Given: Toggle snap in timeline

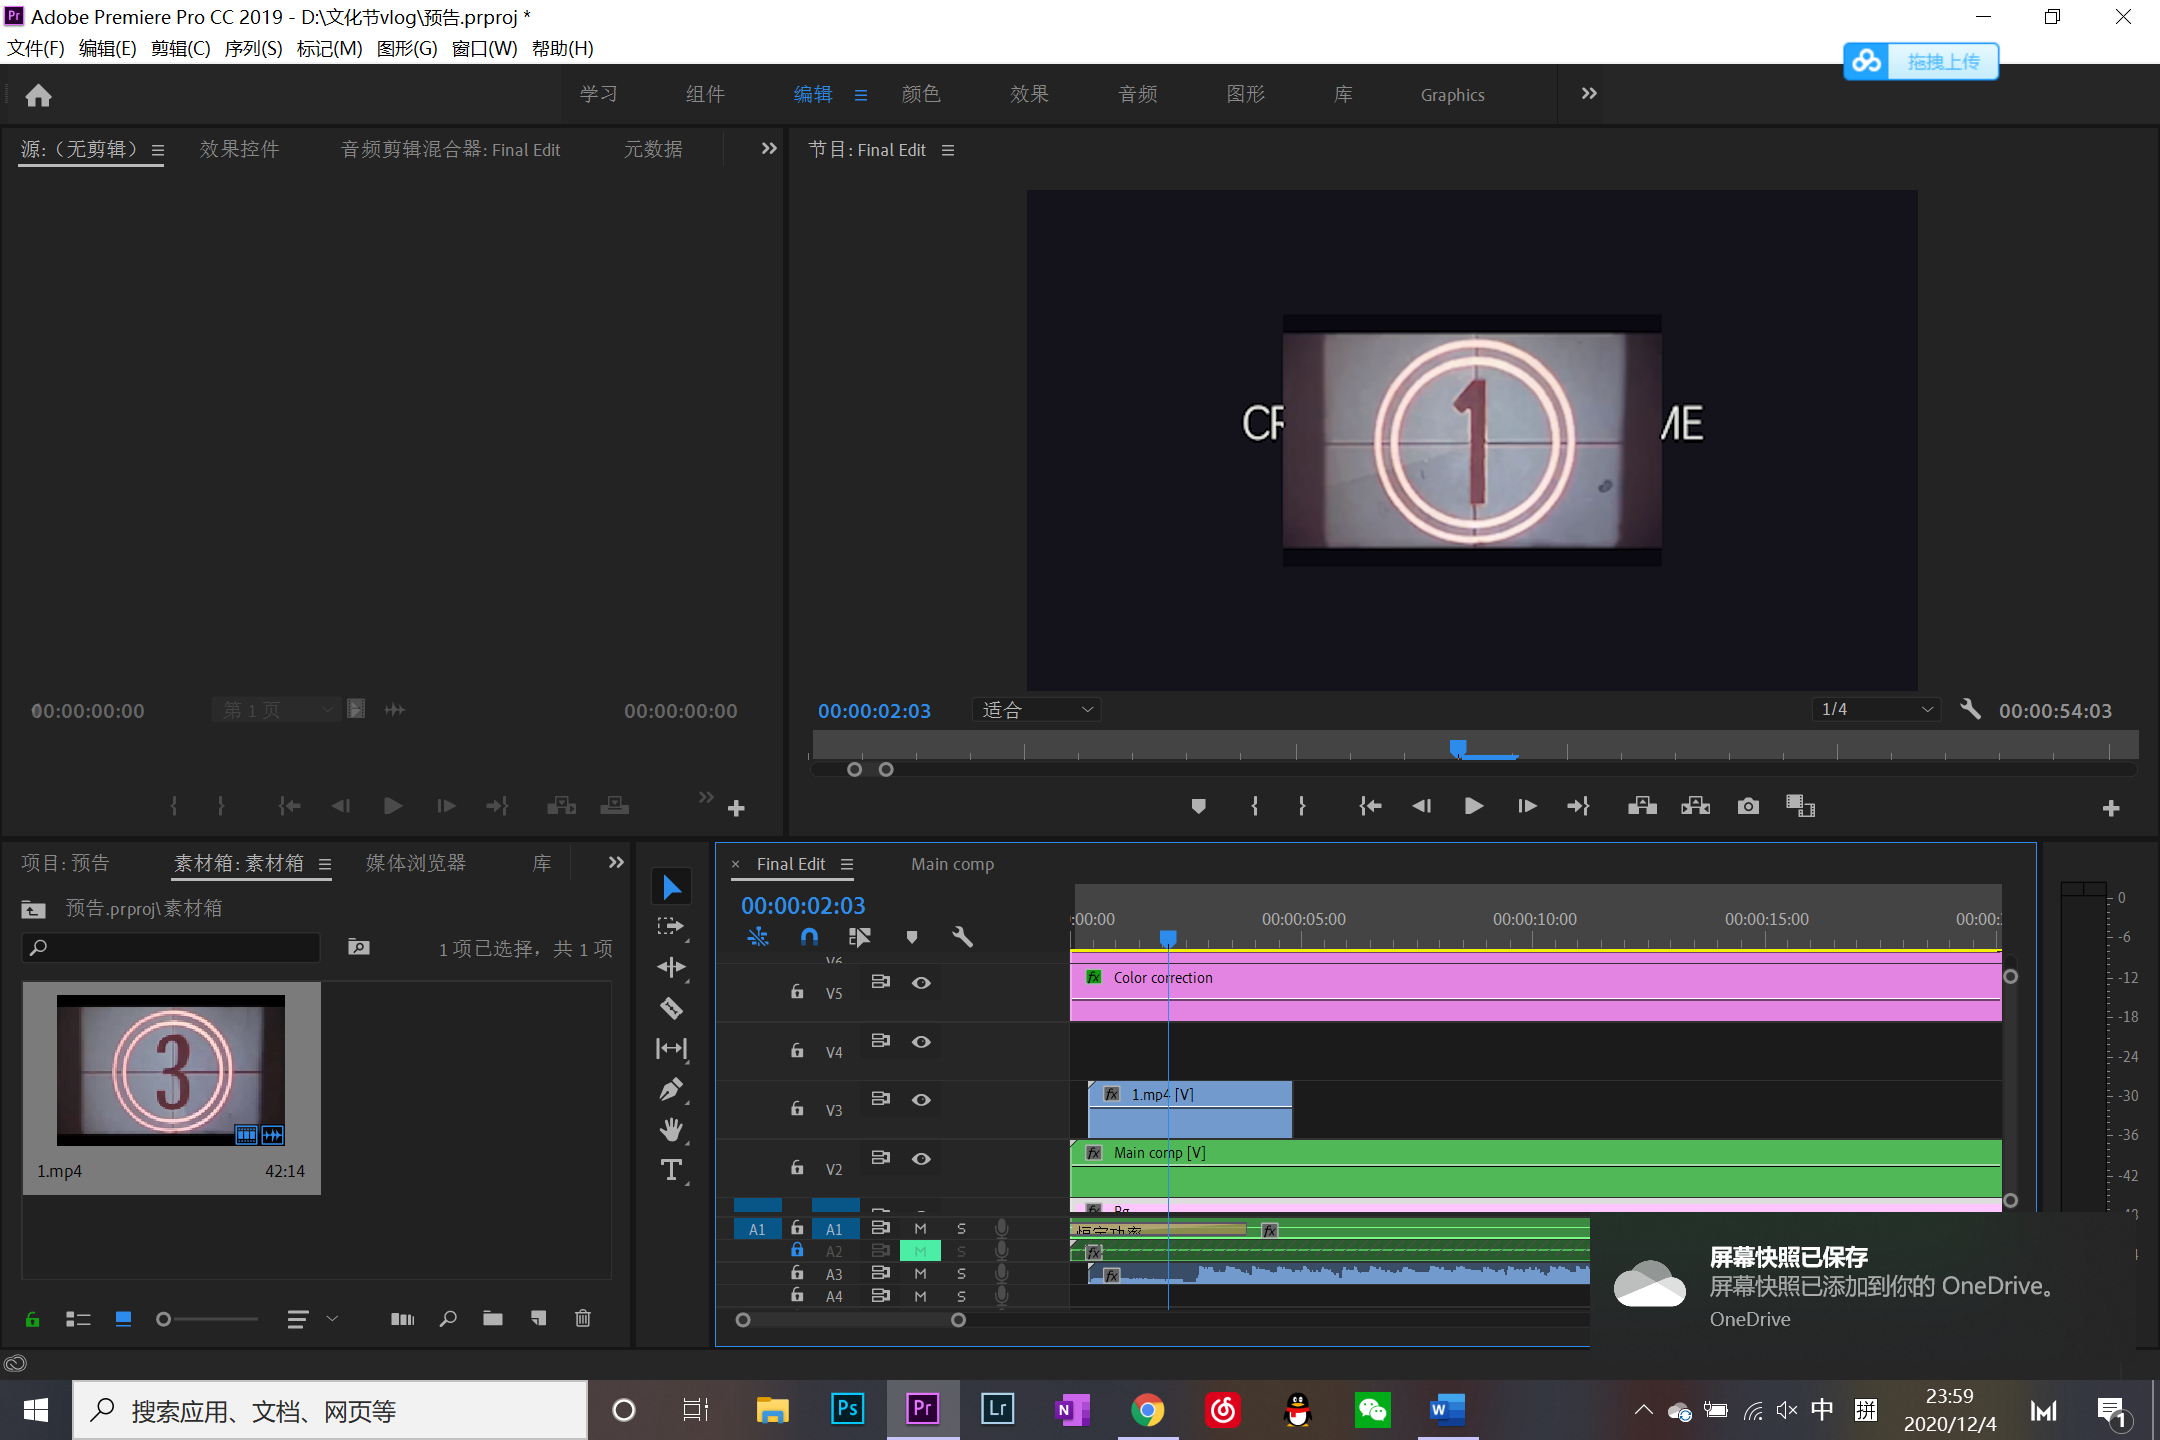Looking at the screenshot, I should [x=809, y=937].
